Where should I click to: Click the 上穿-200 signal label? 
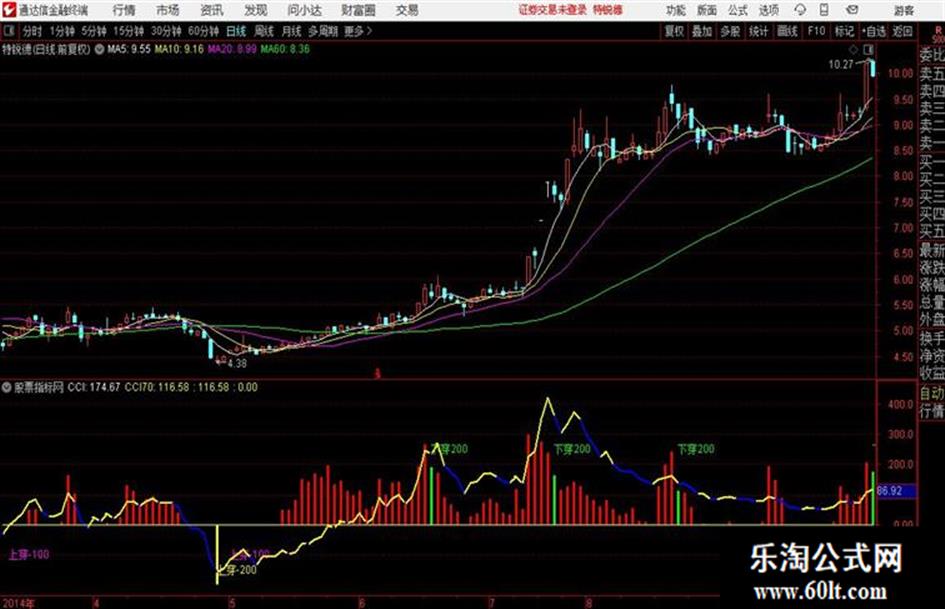tap(237, 569)
